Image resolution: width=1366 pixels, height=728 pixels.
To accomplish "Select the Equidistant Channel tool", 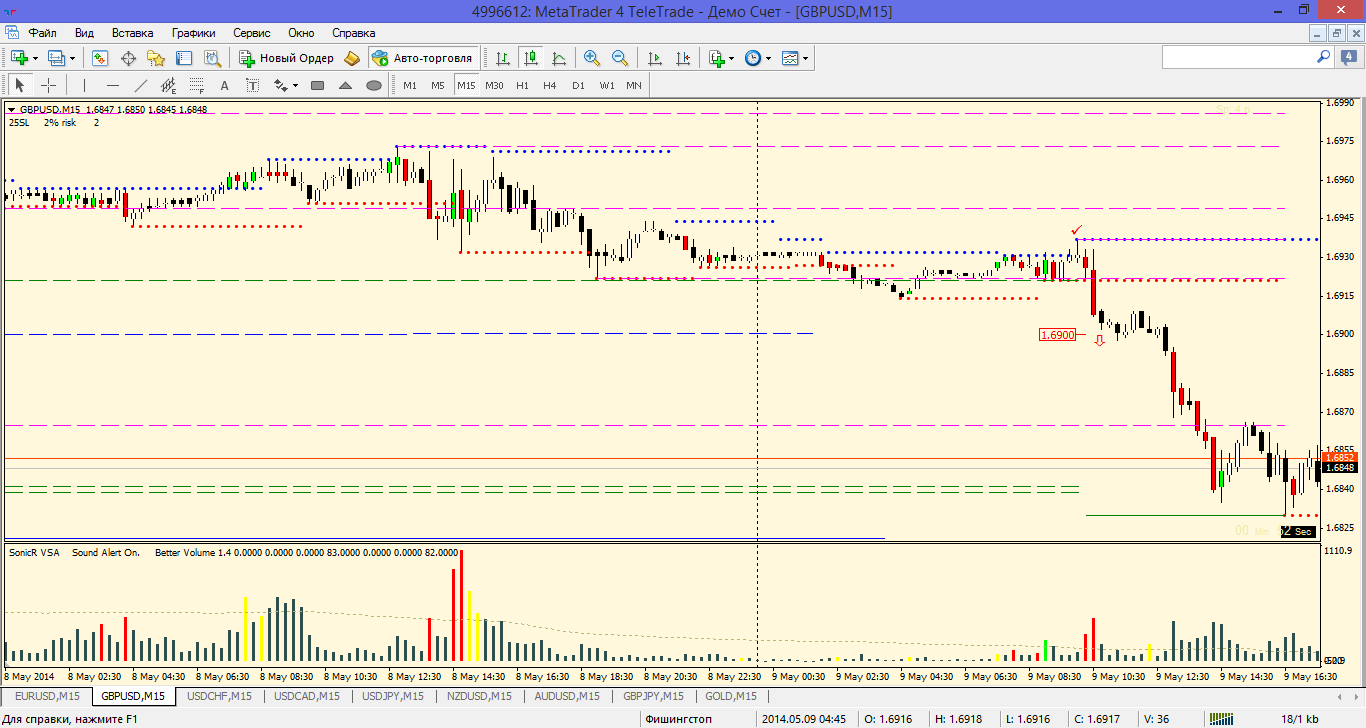I will 169,85.
